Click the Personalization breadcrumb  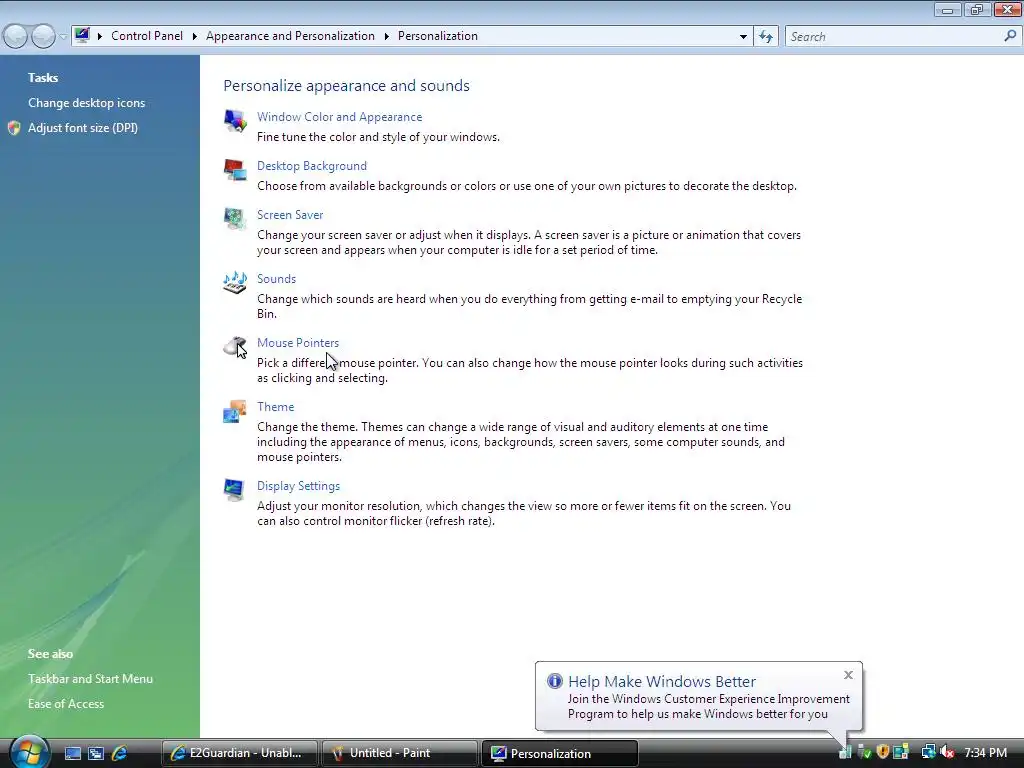click(x=438, y=36)
